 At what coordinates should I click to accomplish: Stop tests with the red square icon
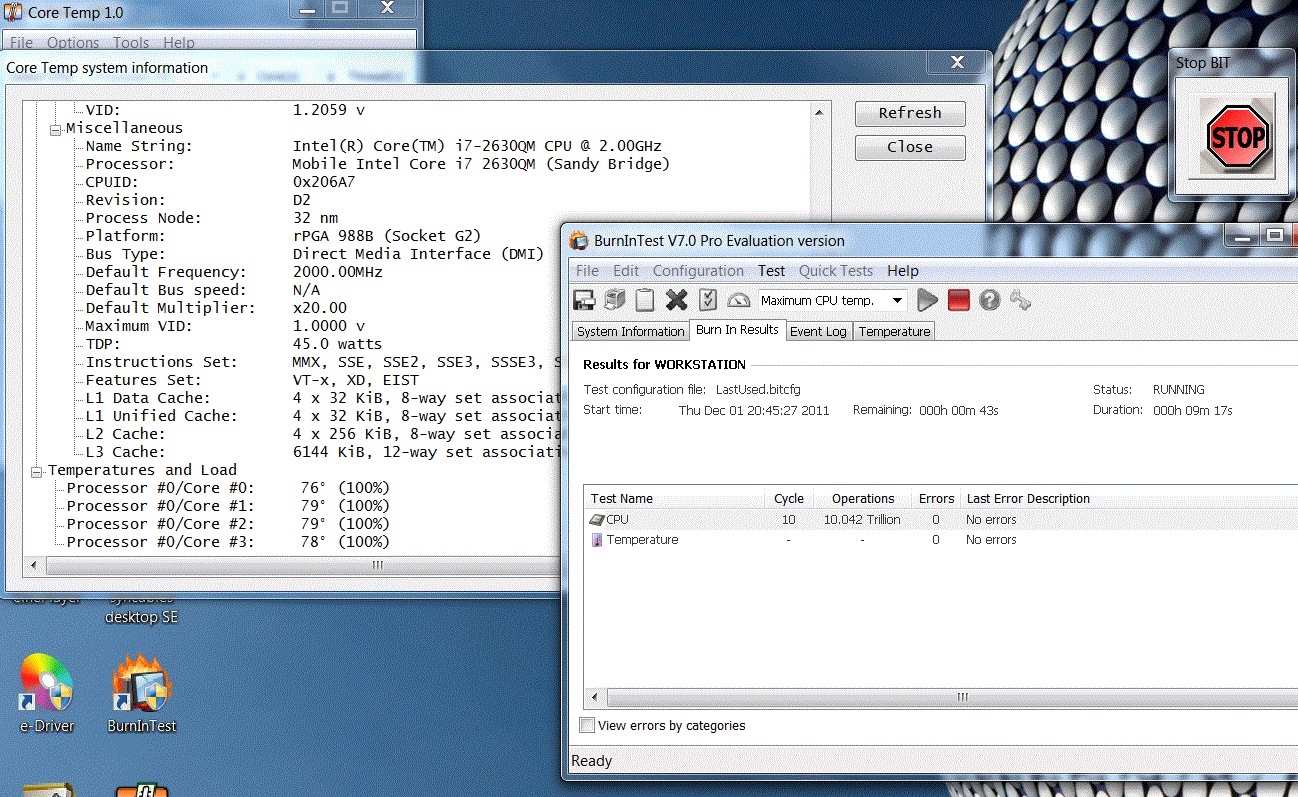(x=959, y=300)
